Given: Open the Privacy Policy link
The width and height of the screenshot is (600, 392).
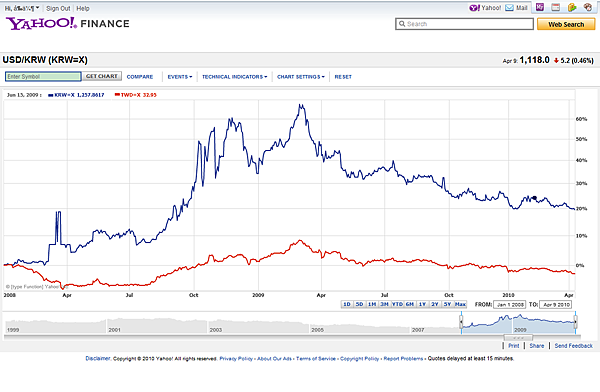Looking at the screenshot, I should (x=236, y=359).
